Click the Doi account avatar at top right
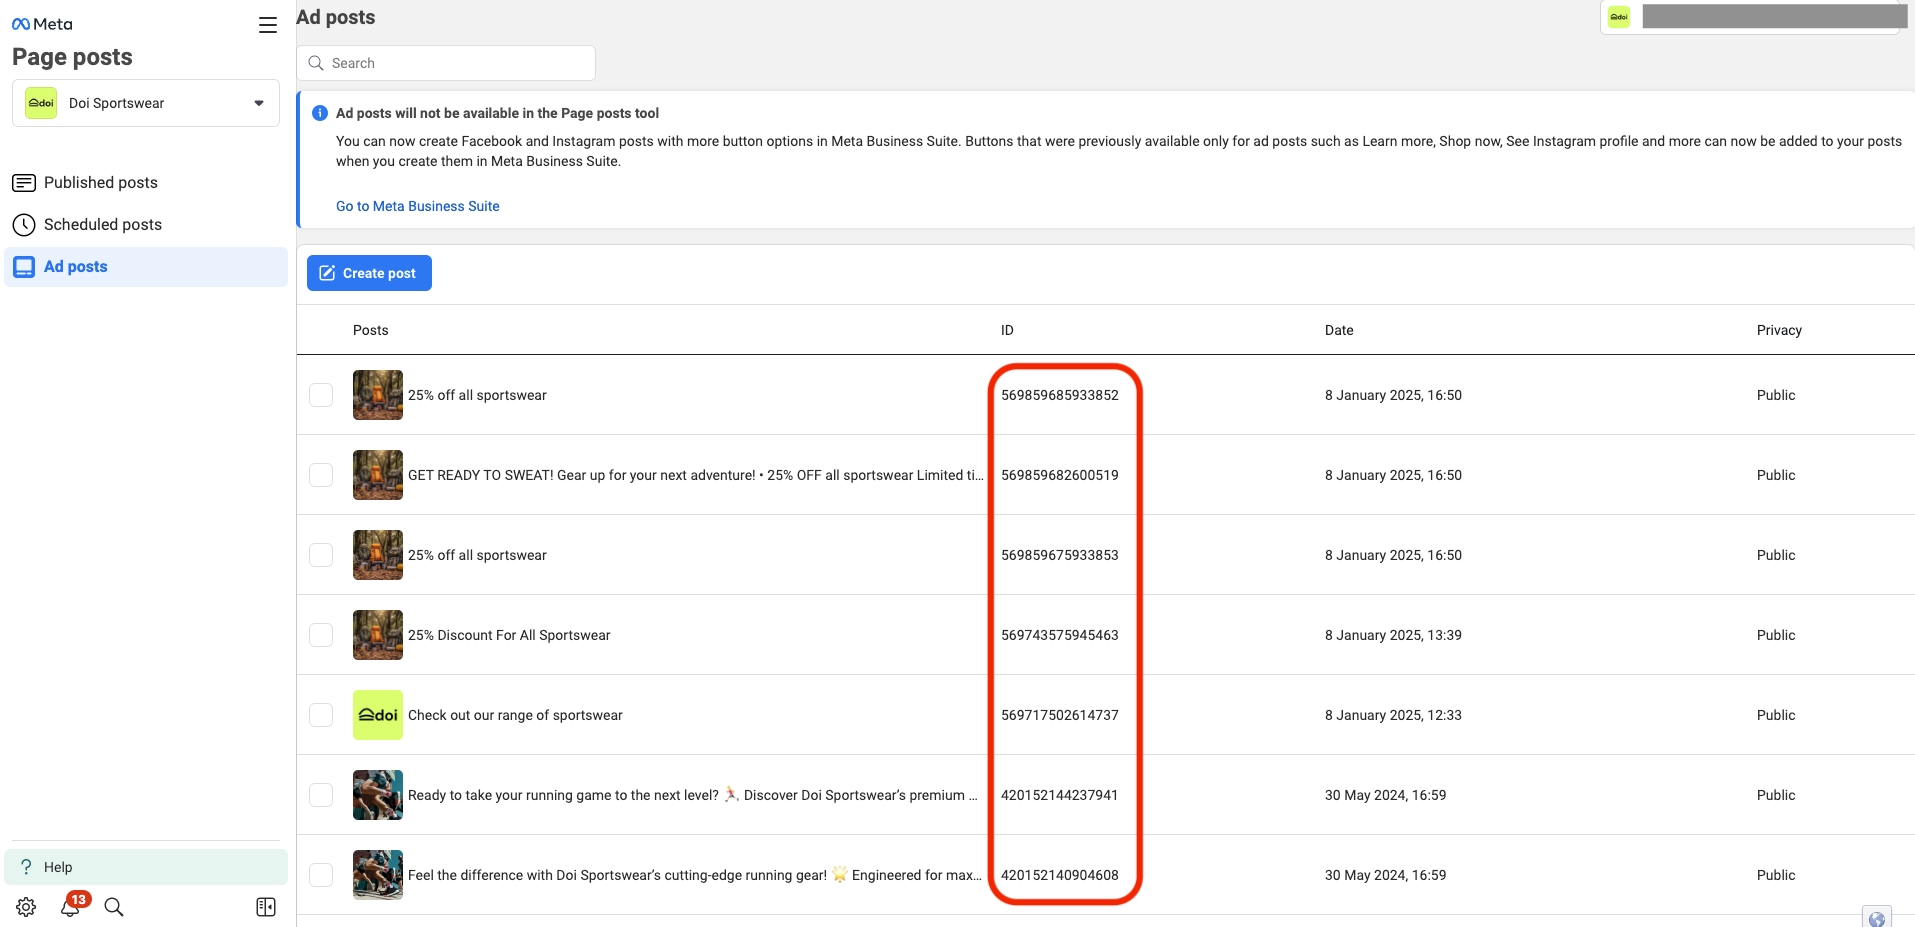The height and width of the screenshot is (927, 1915). (1619, 17)
